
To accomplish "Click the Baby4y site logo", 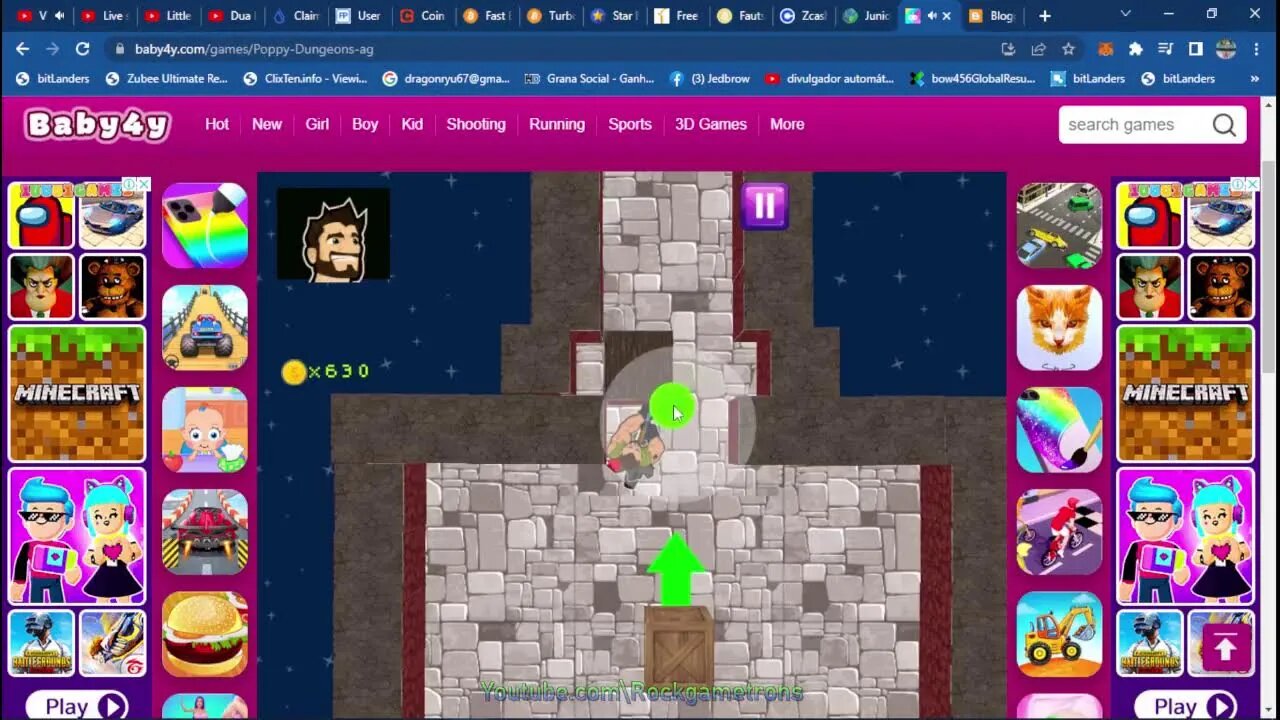I will 98,125.
